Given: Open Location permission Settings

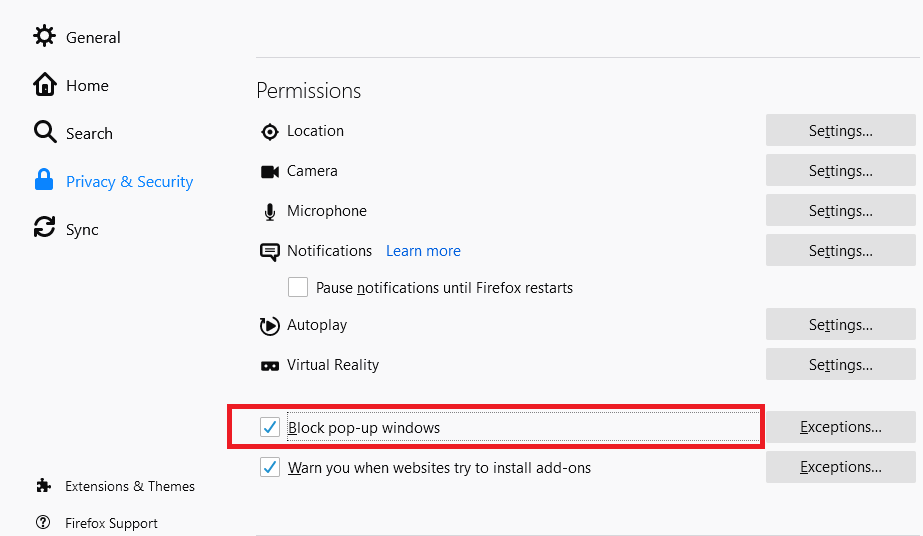Looking at the screenshot, I should tap(840, 131).
